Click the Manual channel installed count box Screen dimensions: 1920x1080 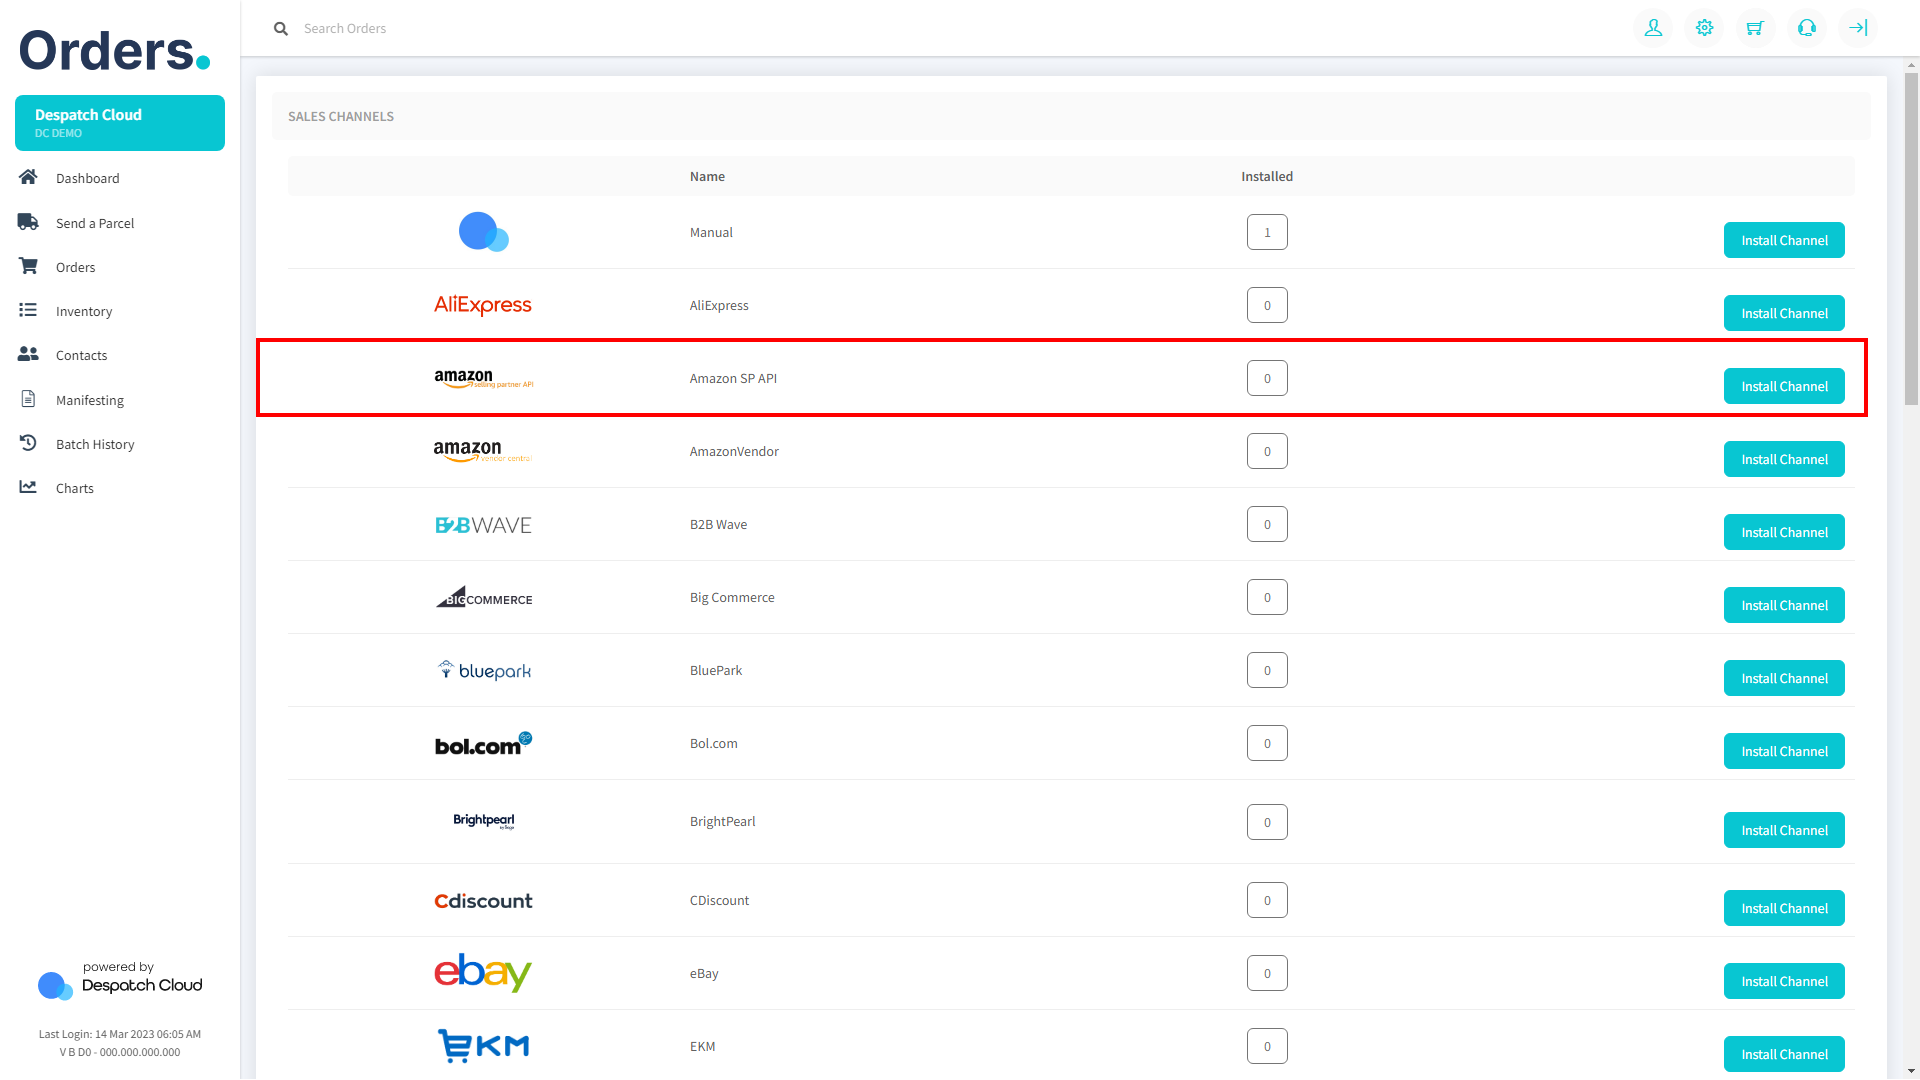[1266, 232]
